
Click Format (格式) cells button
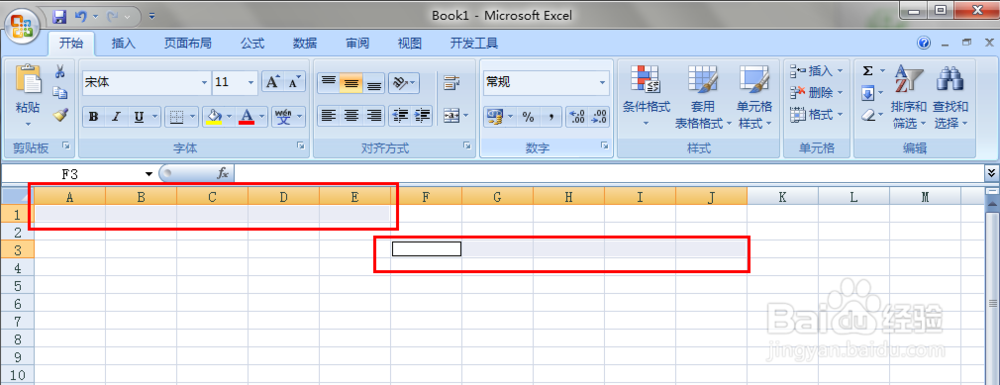click(x=816, y=115)
